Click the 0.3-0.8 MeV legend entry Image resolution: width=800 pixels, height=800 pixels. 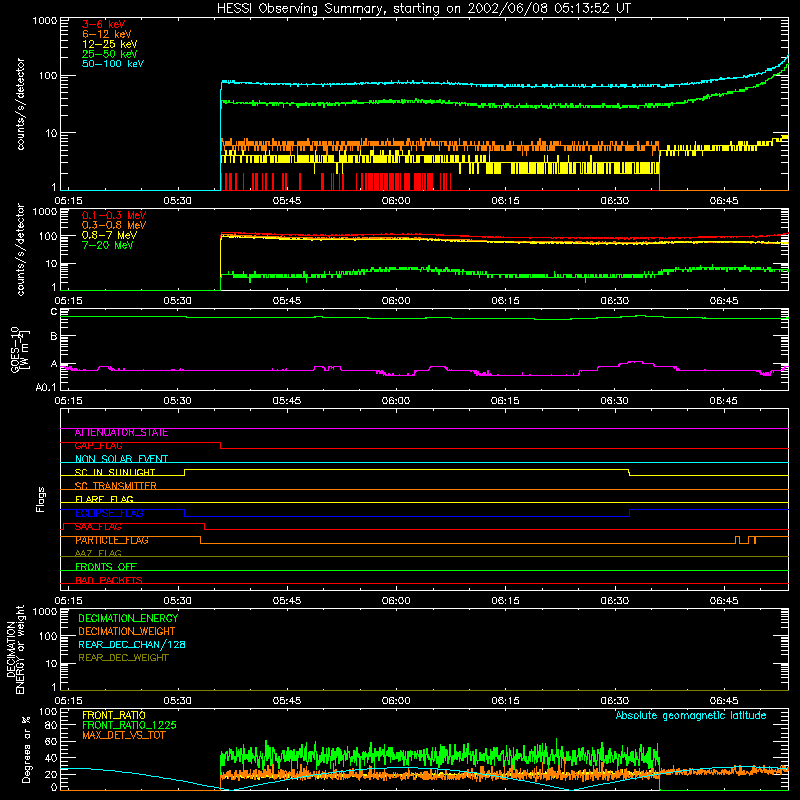(114, 225)
